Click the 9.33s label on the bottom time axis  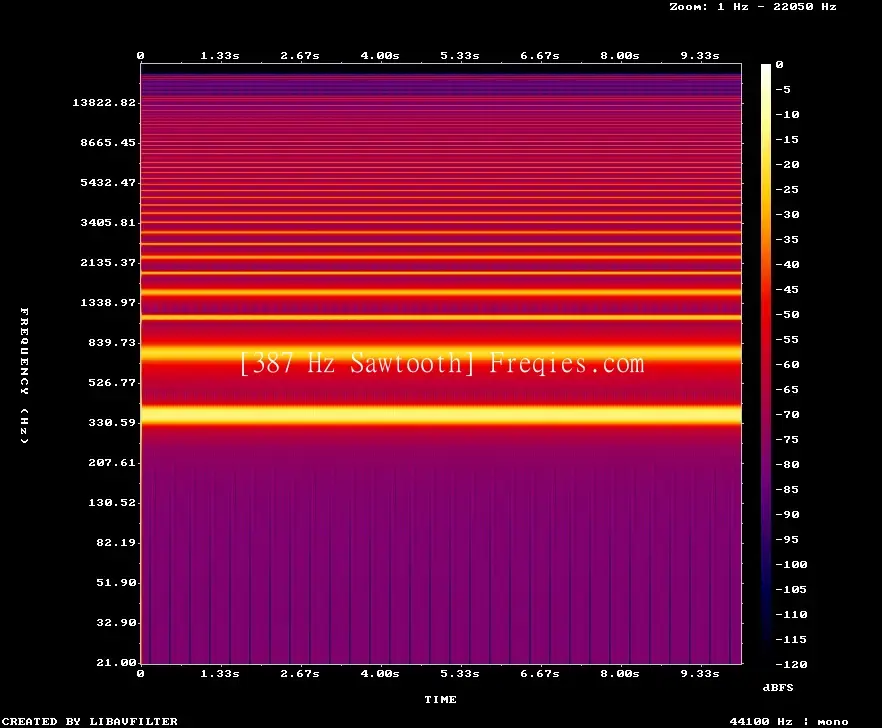pyautogui.click(x=700, y=673)
